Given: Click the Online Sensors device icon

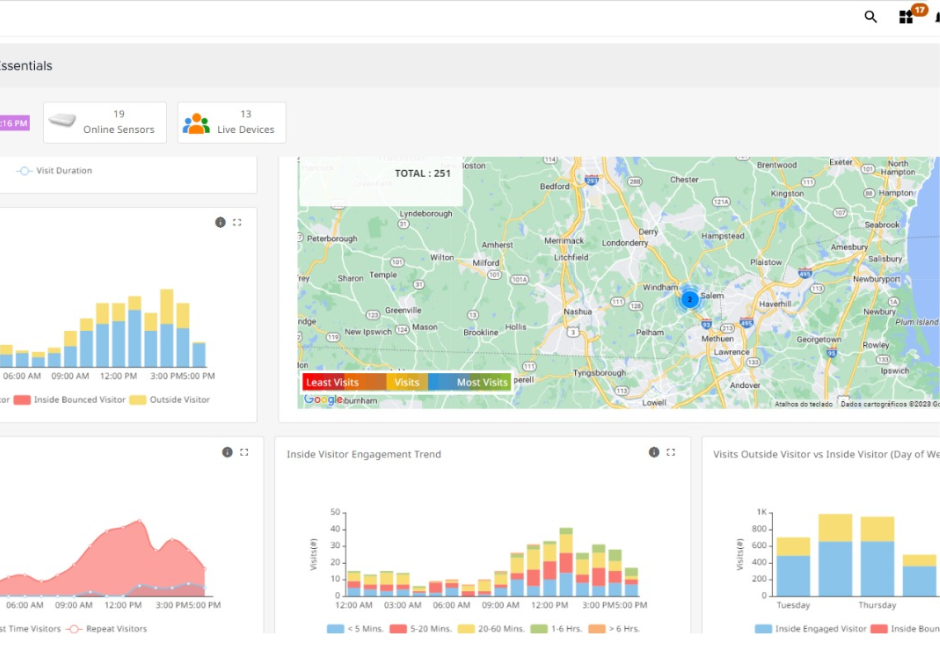Looking at the screenshot, I should (62, 121).
